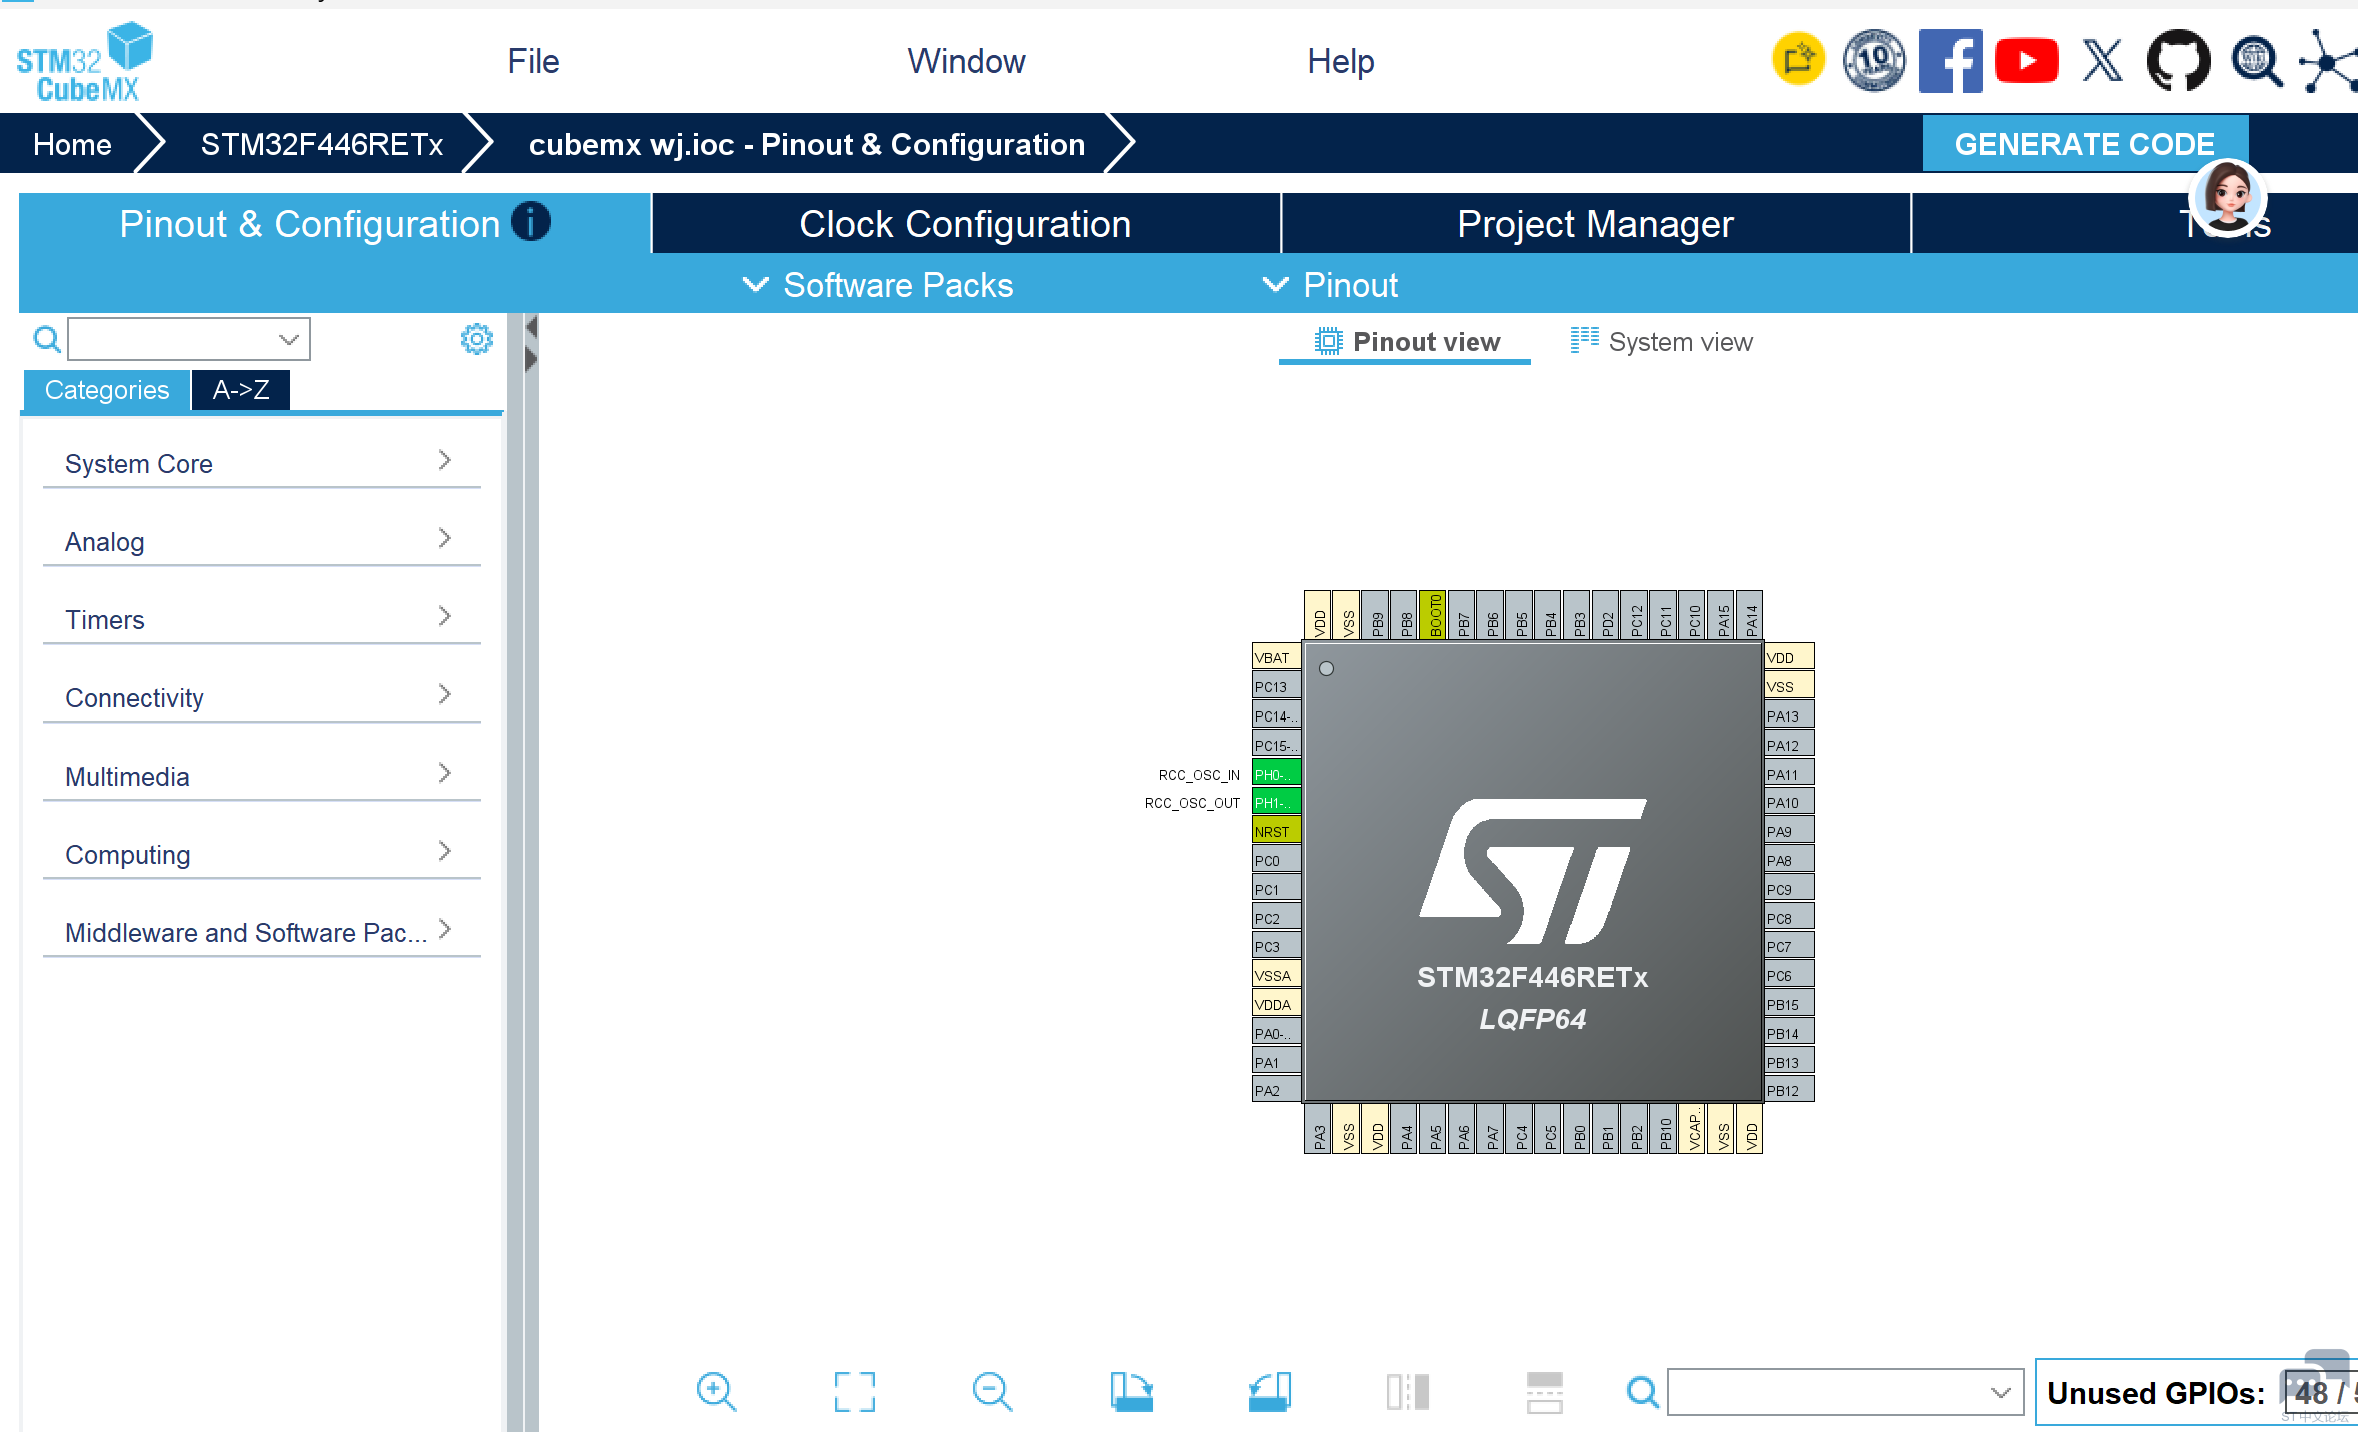Select pin PH1 (RCC_OSC_OUT)
2358x1432 pixels.
pos(1276,802)
